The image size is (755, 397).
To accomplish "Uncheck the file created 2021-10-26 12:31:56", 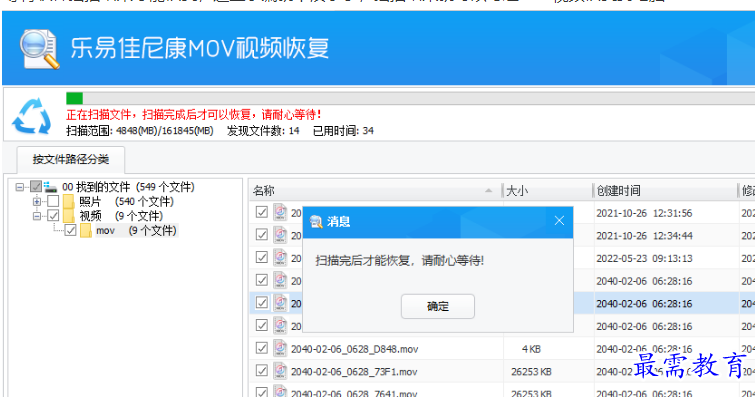I will coord(261,212).
